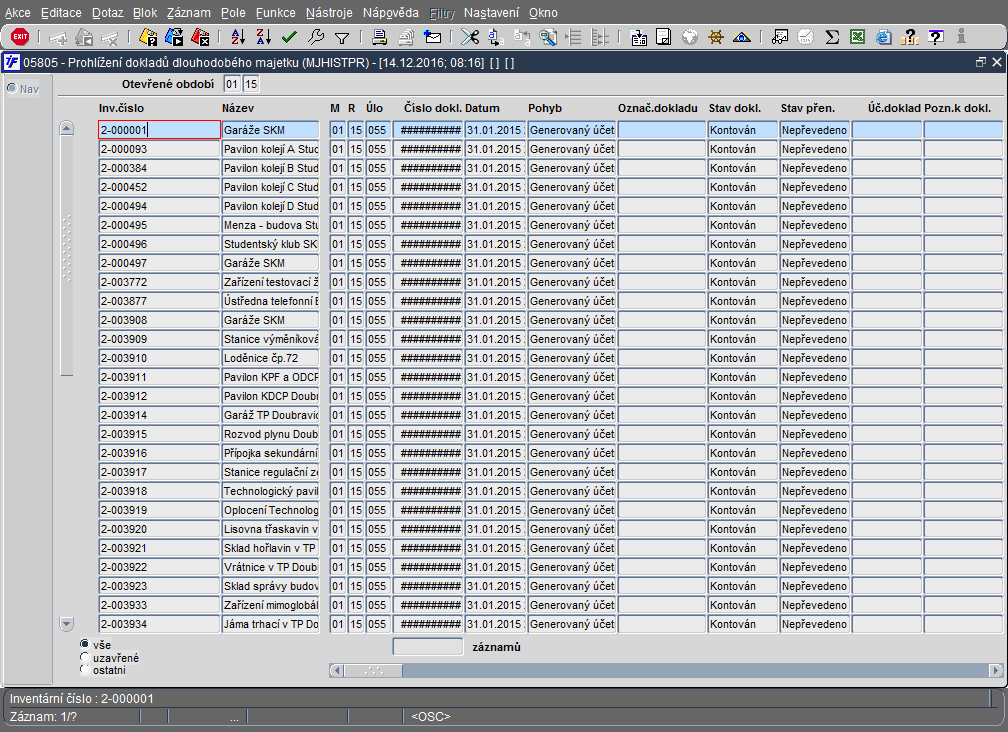Select the 'vše' radio button

[x=84, y=644]
